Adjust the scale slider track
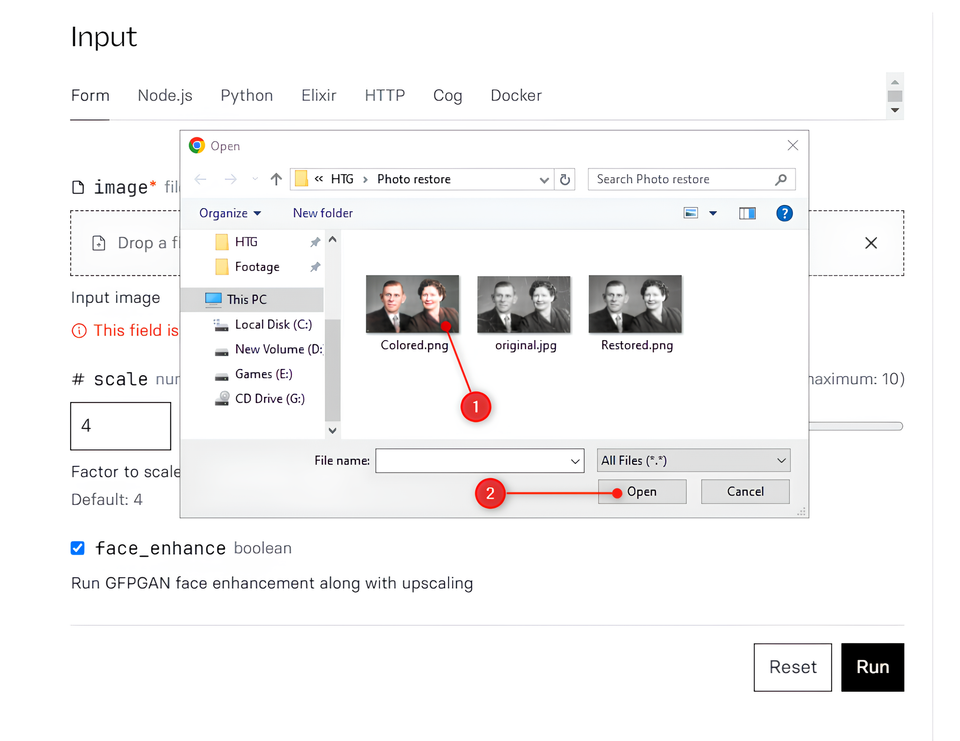 tap(855, 426)
